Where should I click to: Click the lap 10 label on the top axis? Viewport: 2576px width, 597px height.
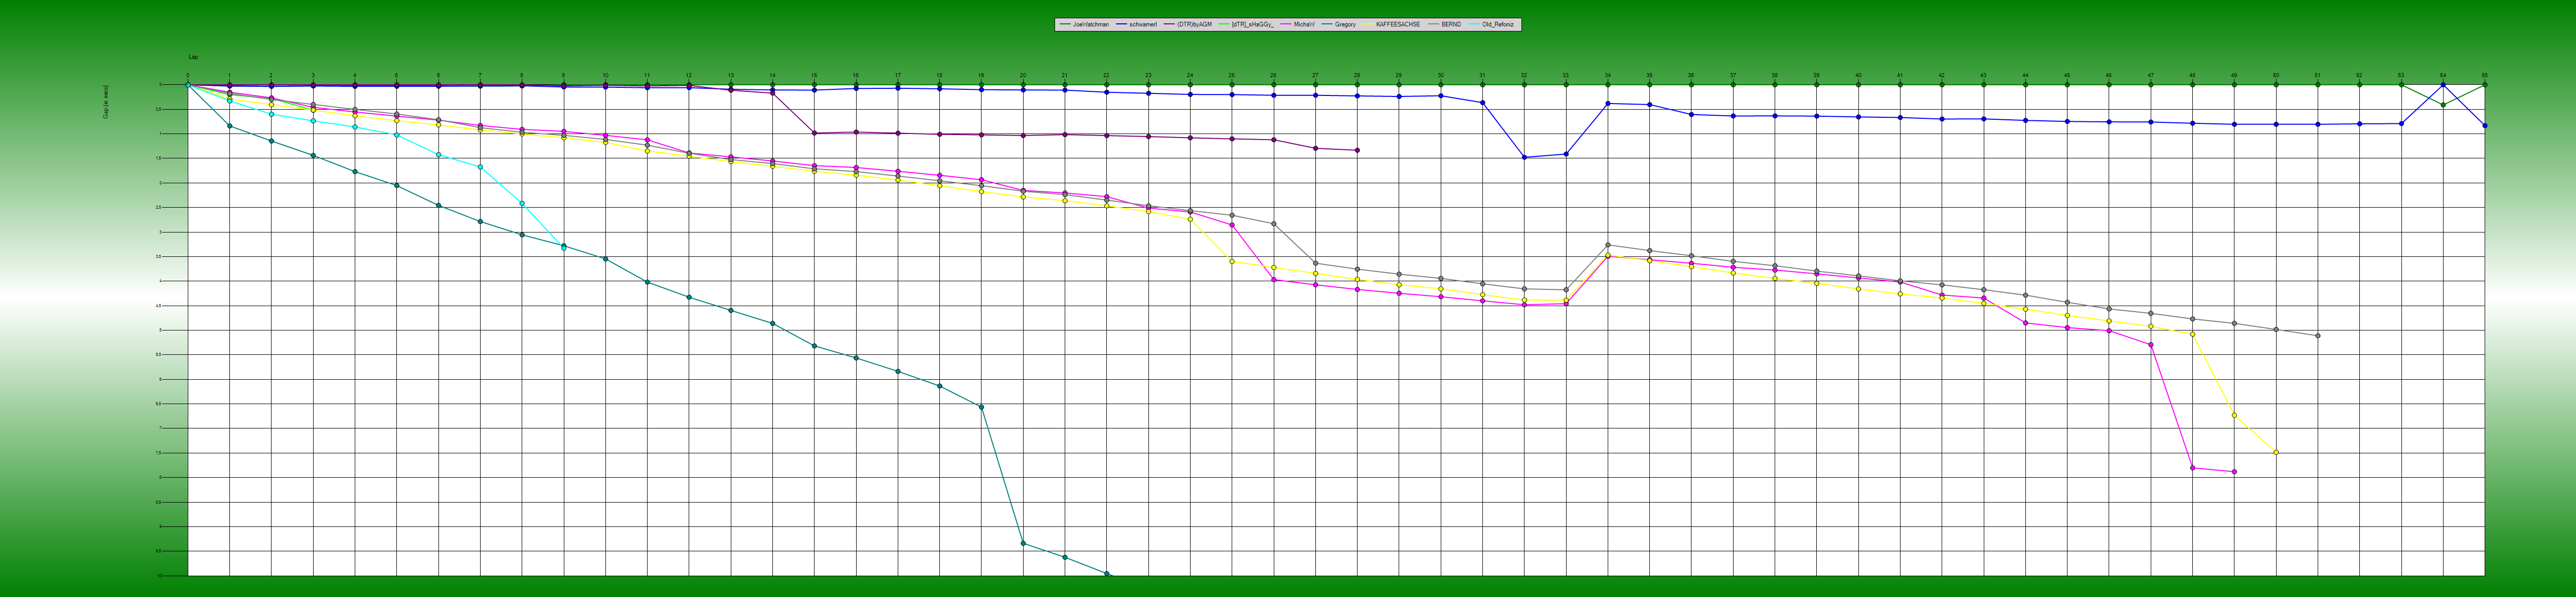pos(605,75)
